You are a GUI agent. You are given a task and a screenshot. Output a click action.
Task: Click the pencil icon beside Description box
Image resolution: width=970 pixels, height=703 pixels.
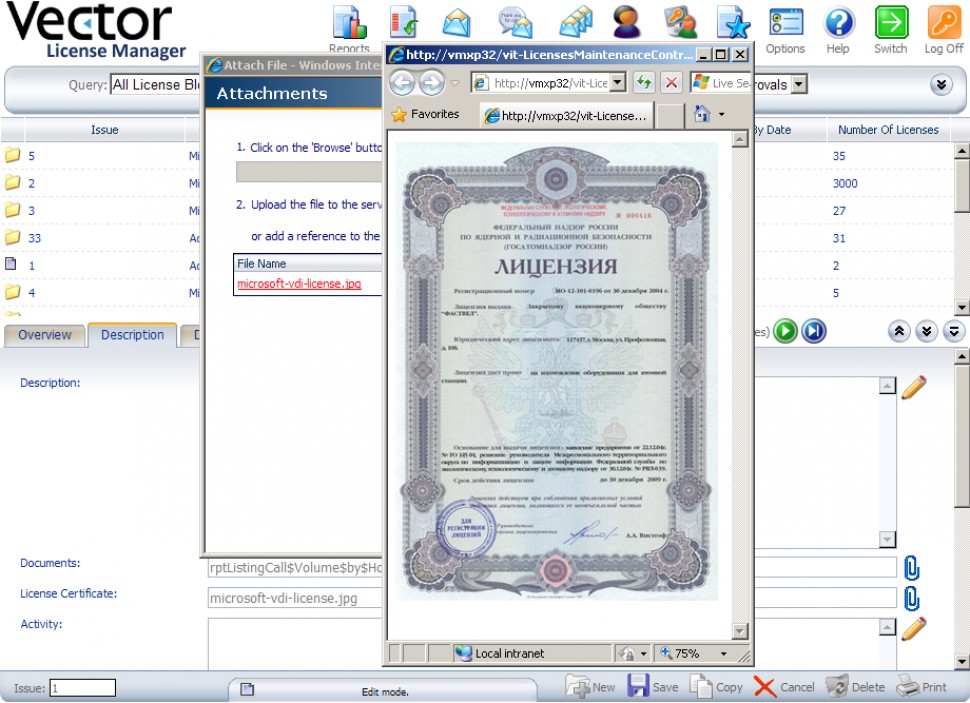[x=914, y=387]
